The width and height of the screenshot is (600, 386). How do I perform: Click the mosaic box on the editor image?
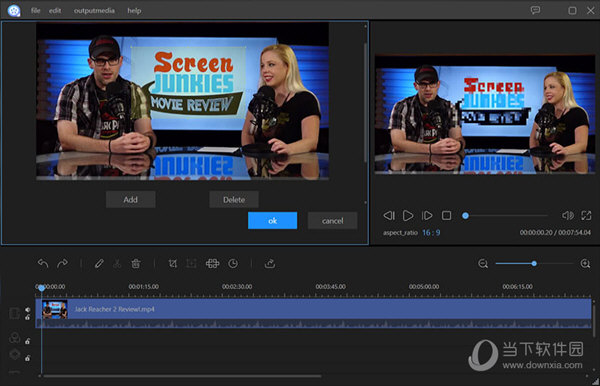[x=188, y=82]
